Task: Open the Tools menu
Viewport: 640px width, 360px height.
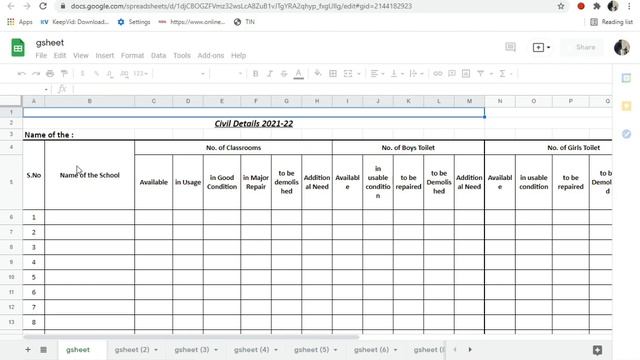Action: [182, 56]
